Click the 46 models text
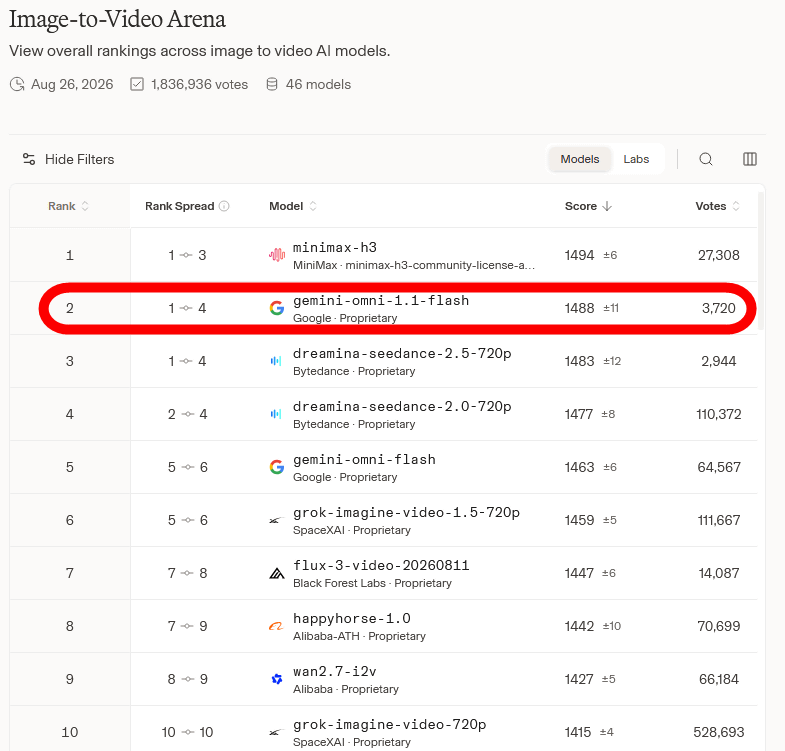Screen dimensions: 785x751 318,84
